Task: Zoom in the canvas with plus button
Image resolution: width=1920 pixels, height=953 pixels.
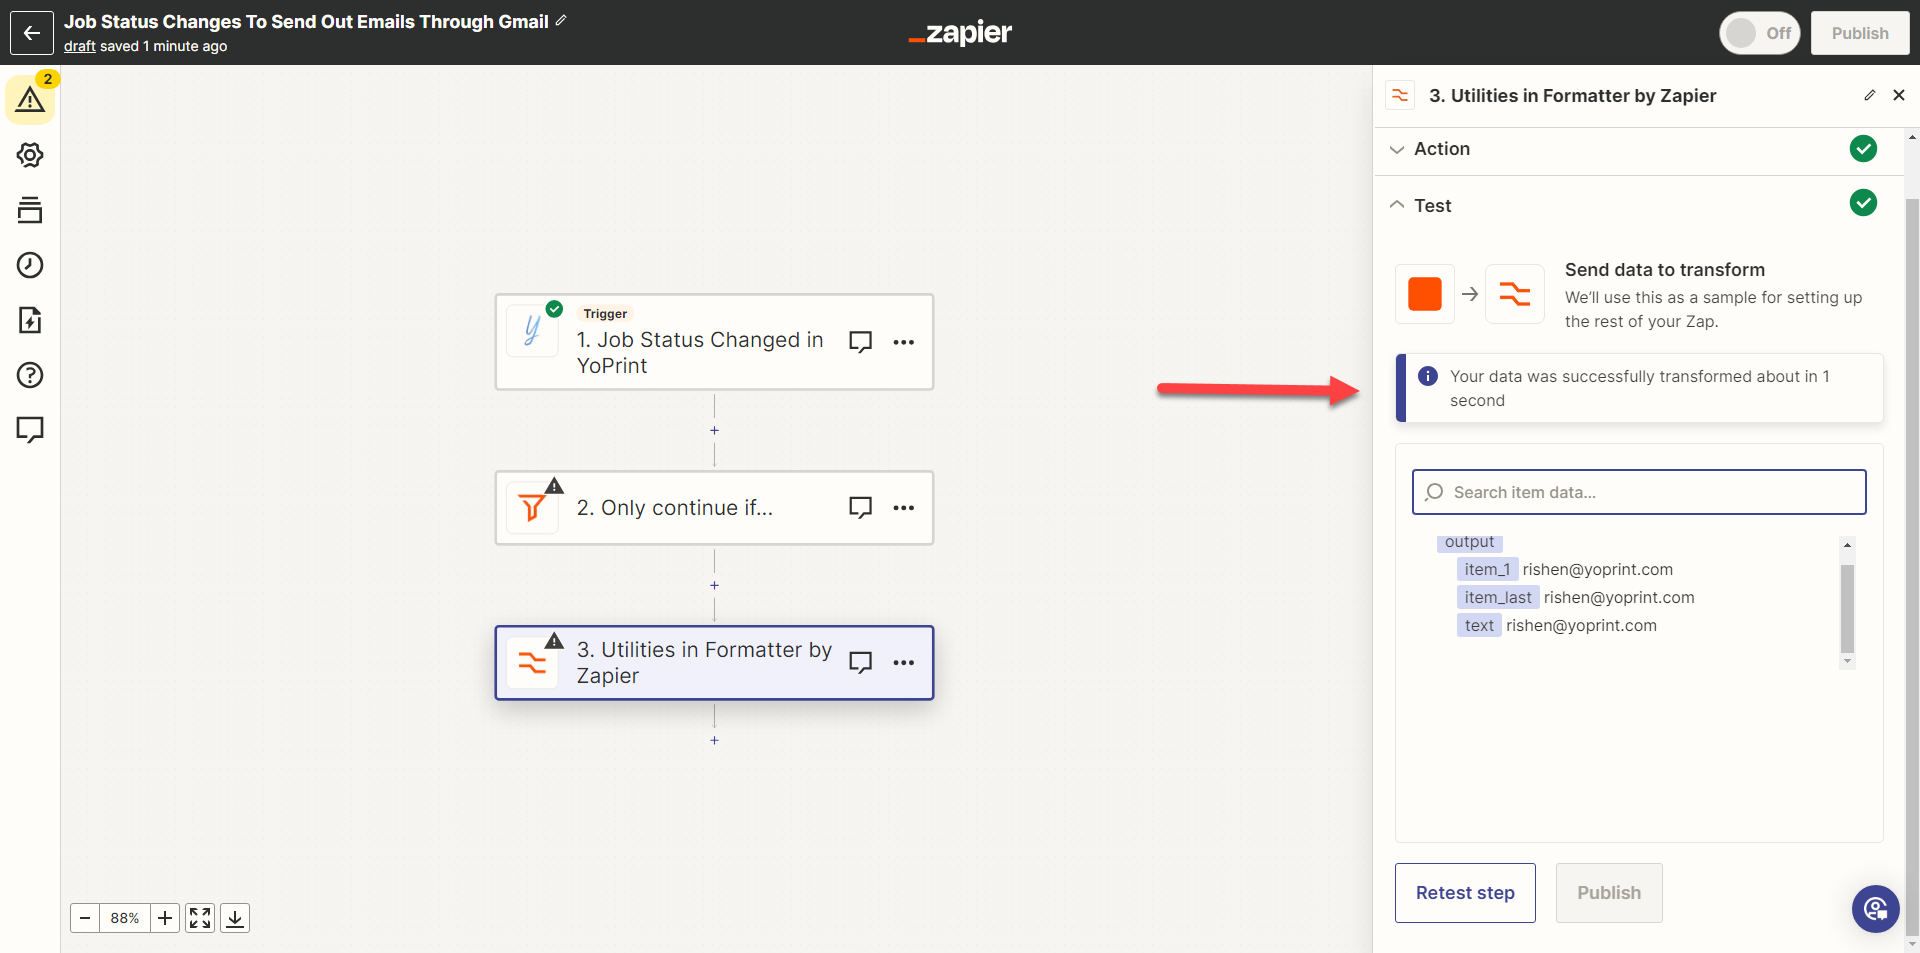Action: click(165, 918)
